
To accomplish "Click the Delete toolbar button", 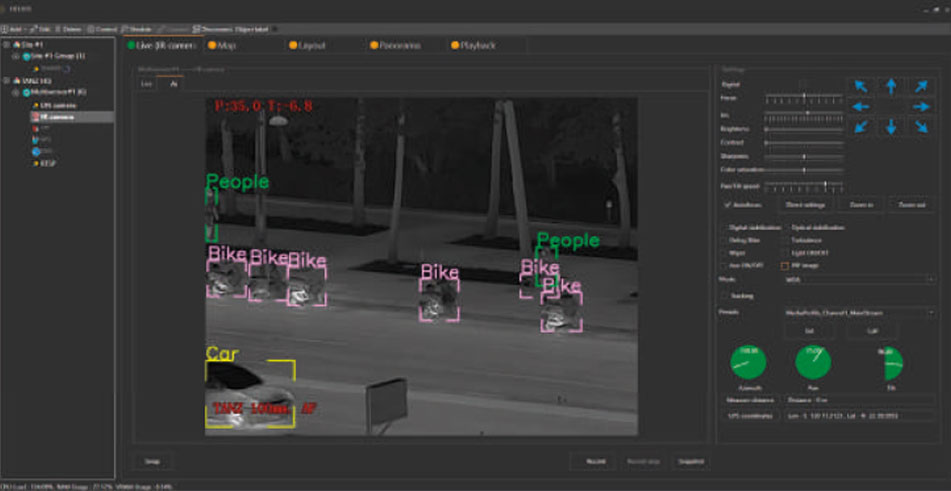I will click(x=69, y=29).
